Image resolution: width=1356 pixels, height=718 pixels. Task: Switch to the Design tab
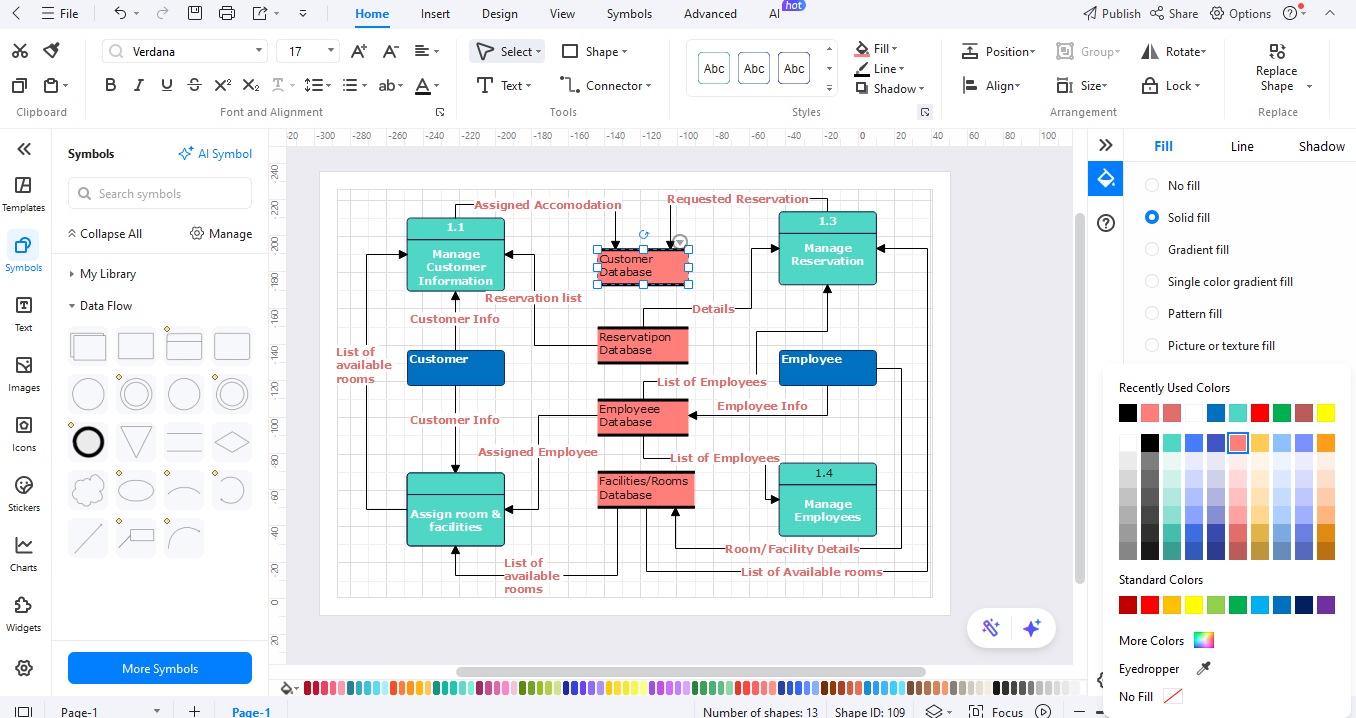500,14
